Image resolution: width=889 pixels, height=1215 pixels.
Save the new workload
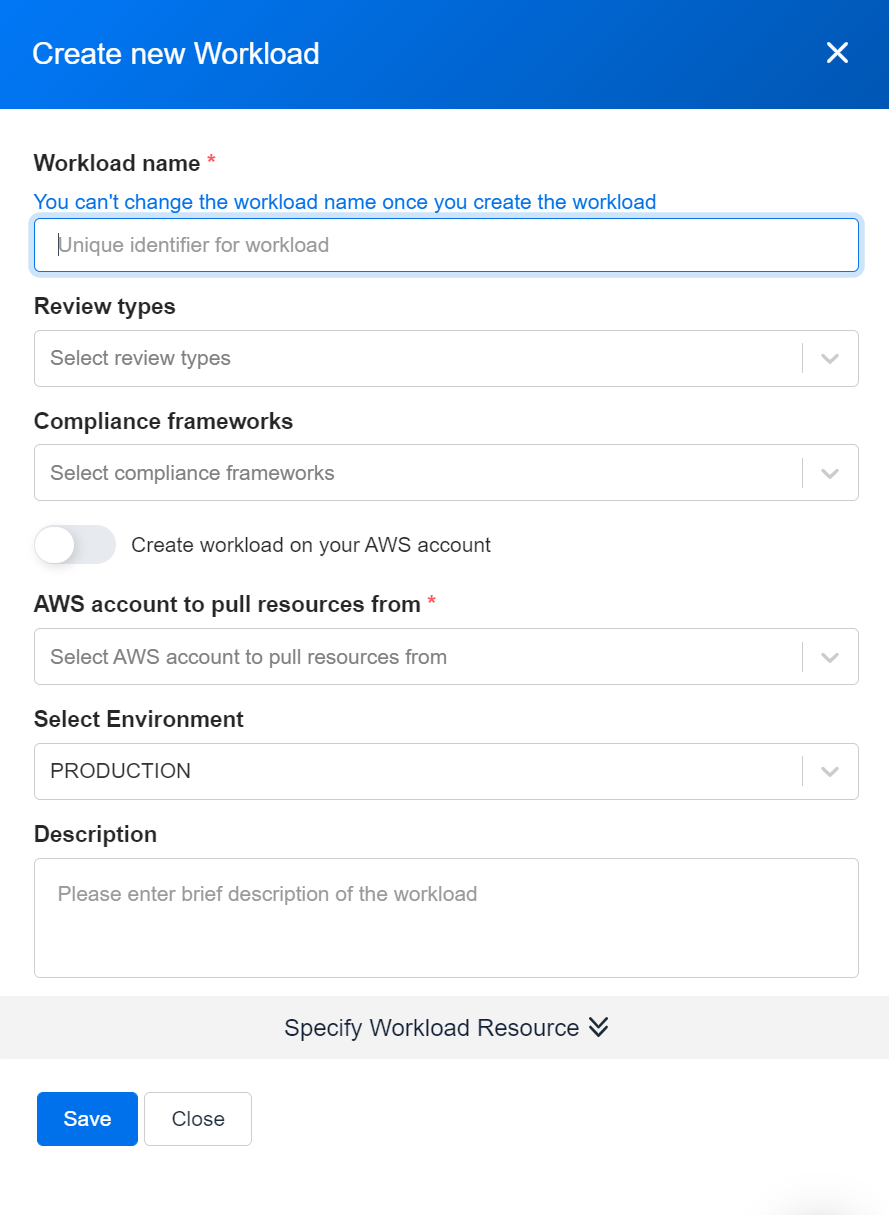(x=87, y=1118)
